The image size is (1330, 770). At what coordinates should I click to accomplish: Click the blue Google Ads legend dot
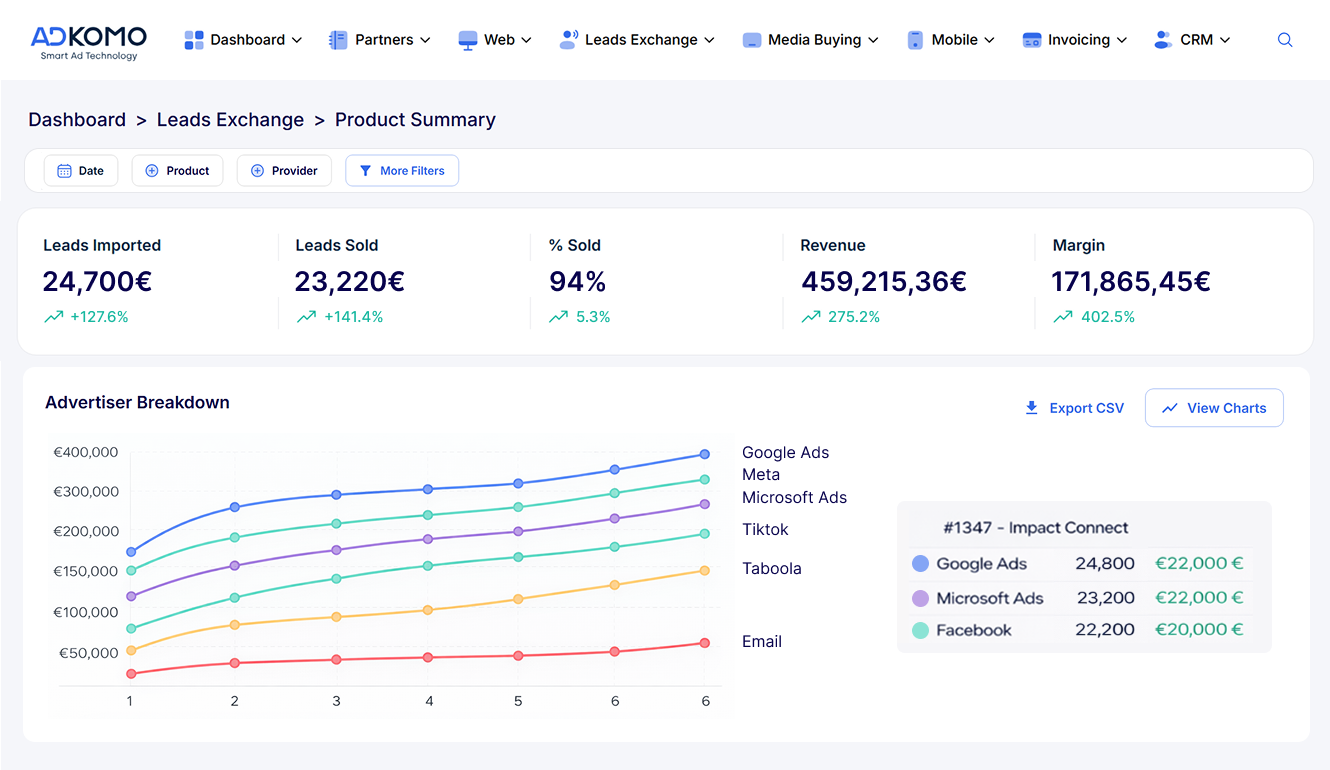point(921,564)
